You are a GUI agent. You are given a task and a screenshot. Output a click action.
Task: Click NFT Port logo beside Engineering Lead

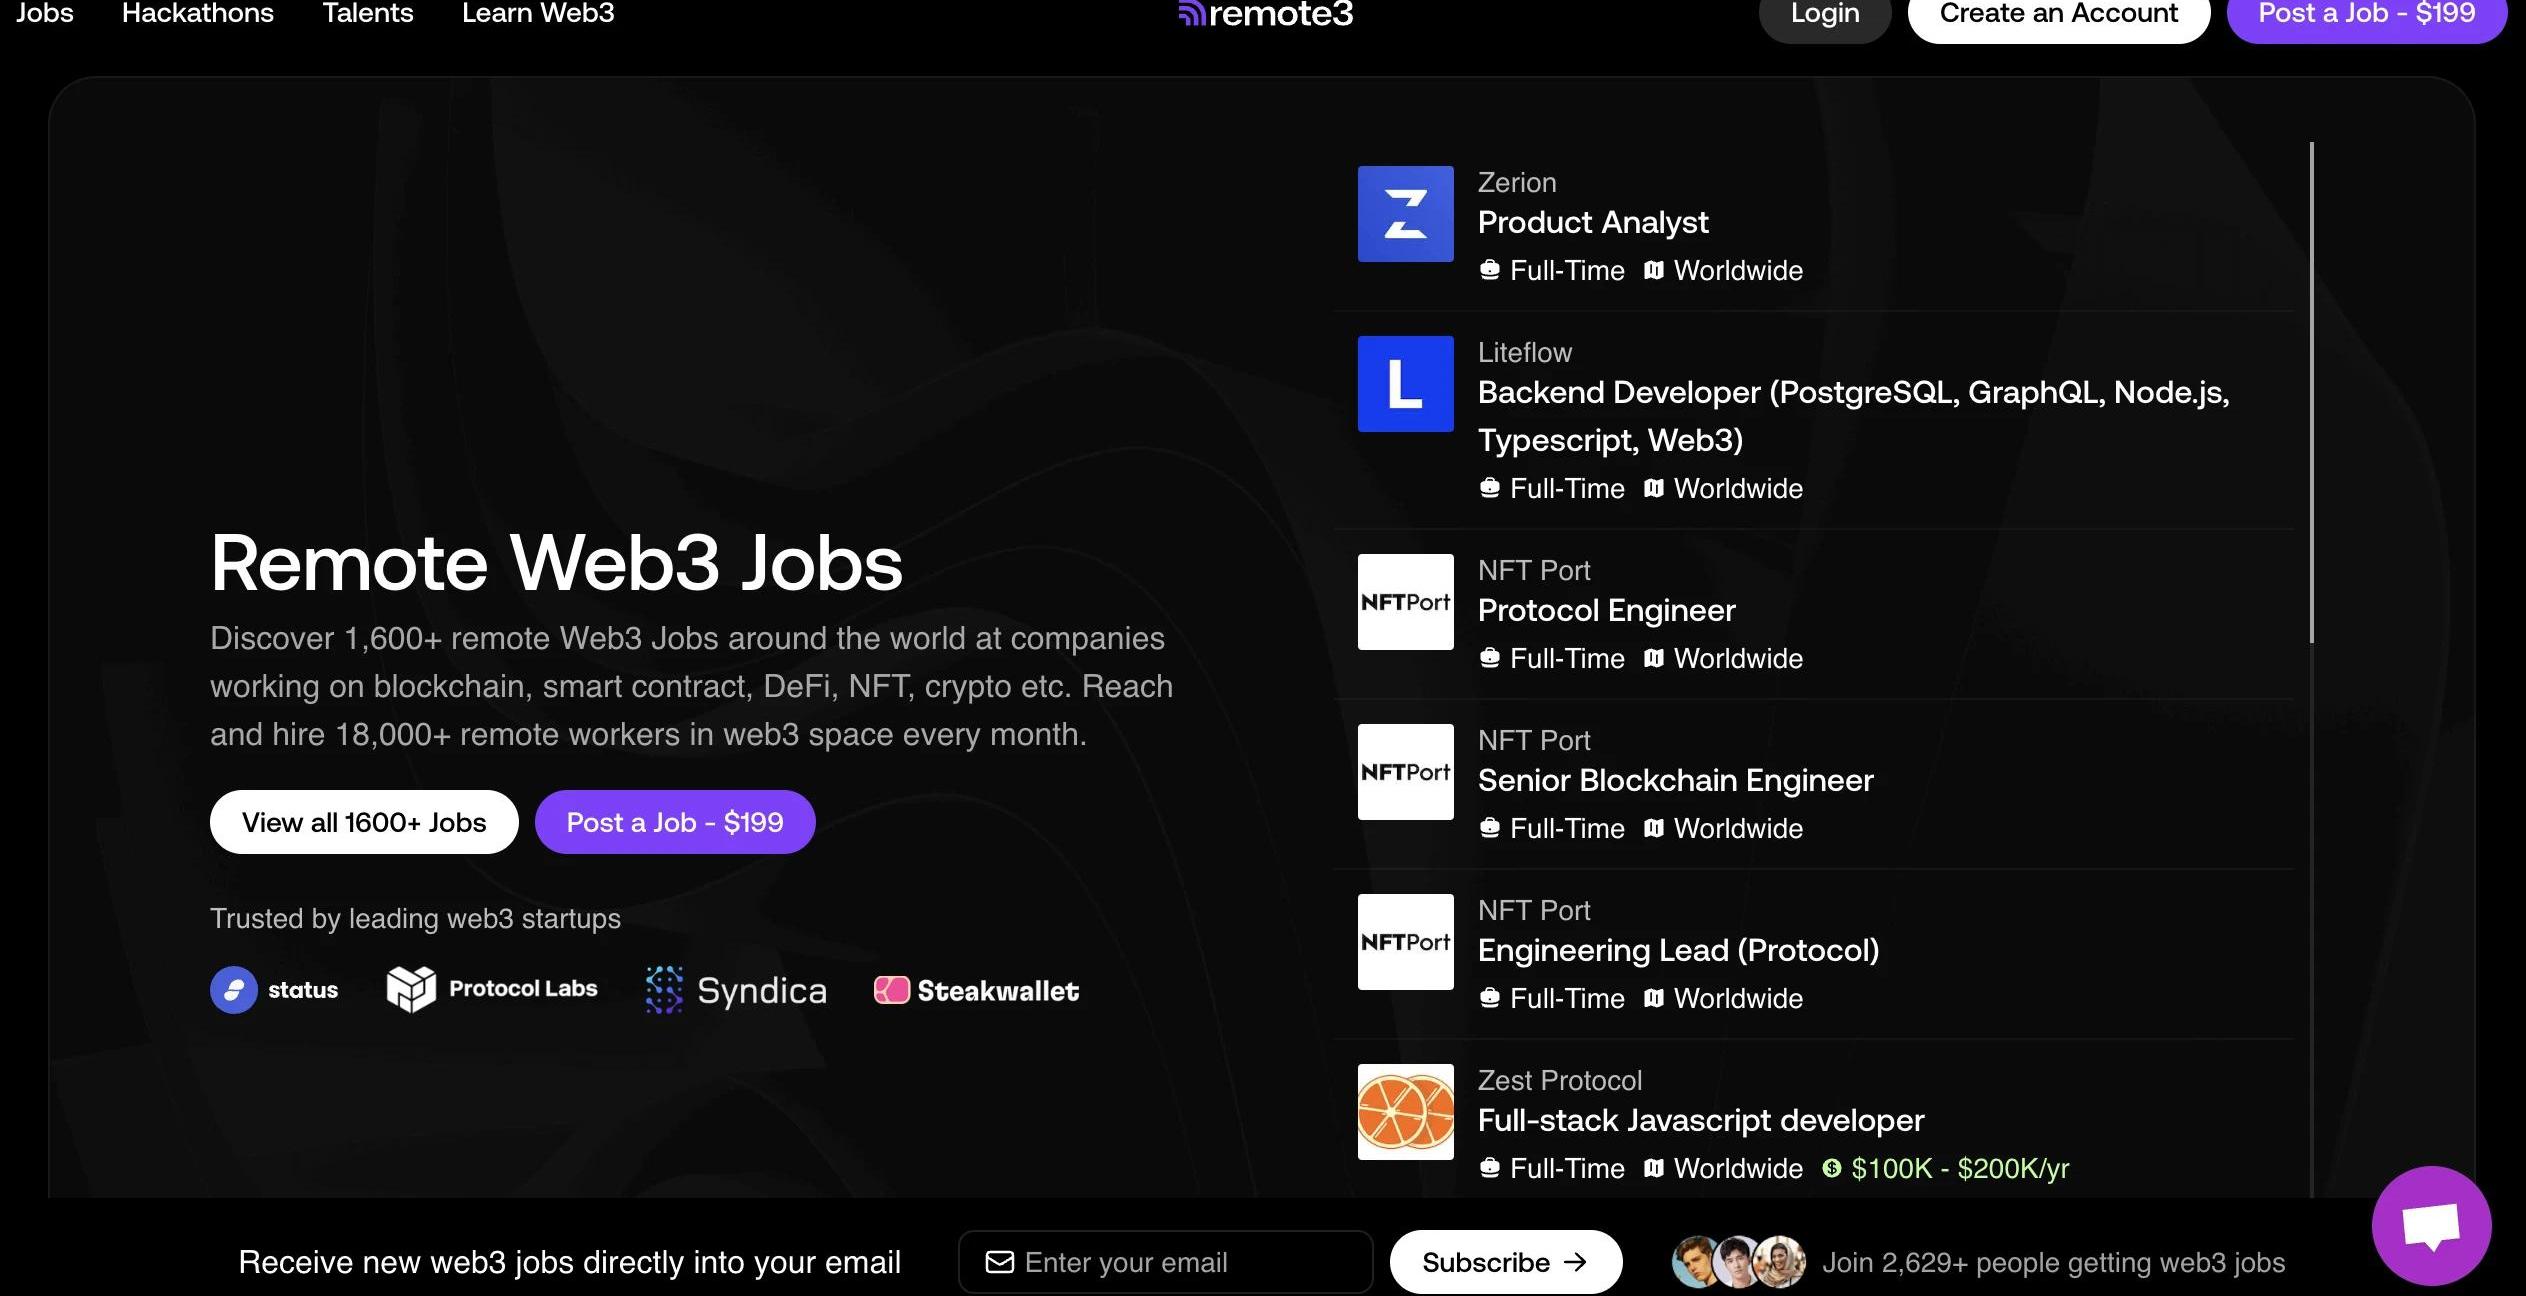pos(1405,942)
